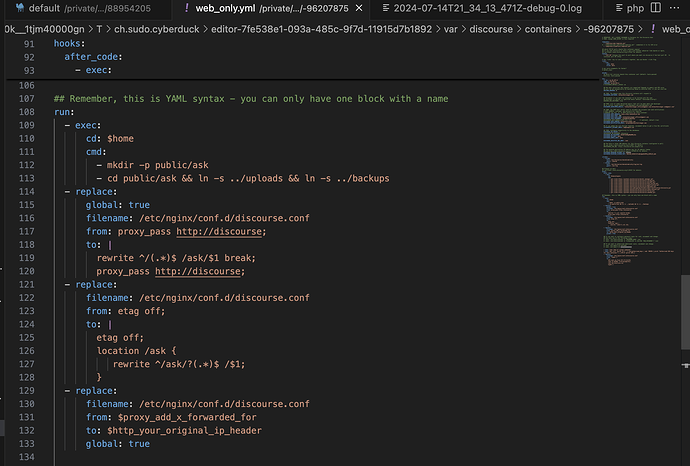Click the file icon on php tab
Image resolution: width=690 pixels, height=466 pixels.
[x=619, y=8]
